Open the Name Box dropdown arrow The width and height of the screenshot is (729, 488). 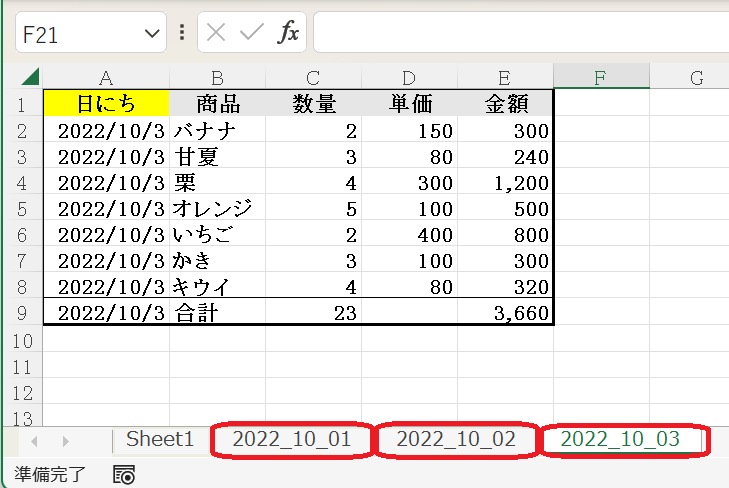152,33
